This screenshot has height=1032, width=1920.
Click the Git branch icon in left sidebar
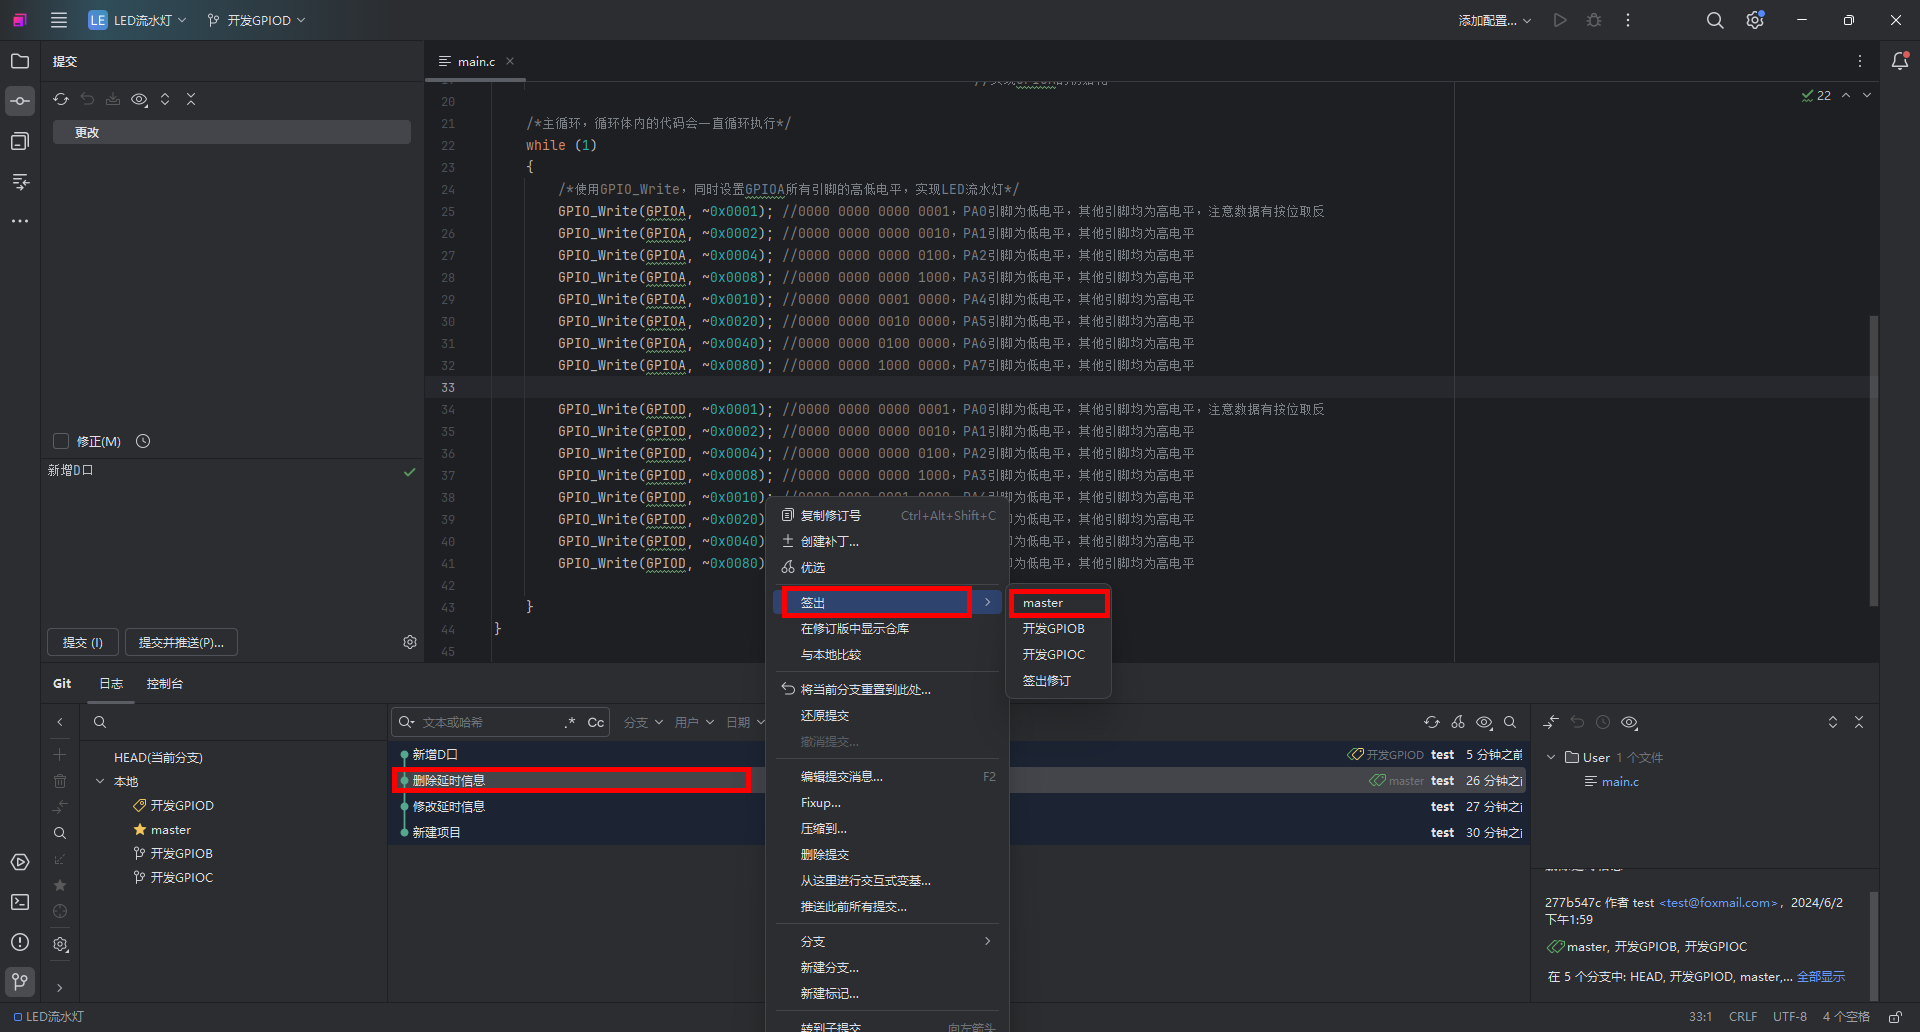click(20, 981)
